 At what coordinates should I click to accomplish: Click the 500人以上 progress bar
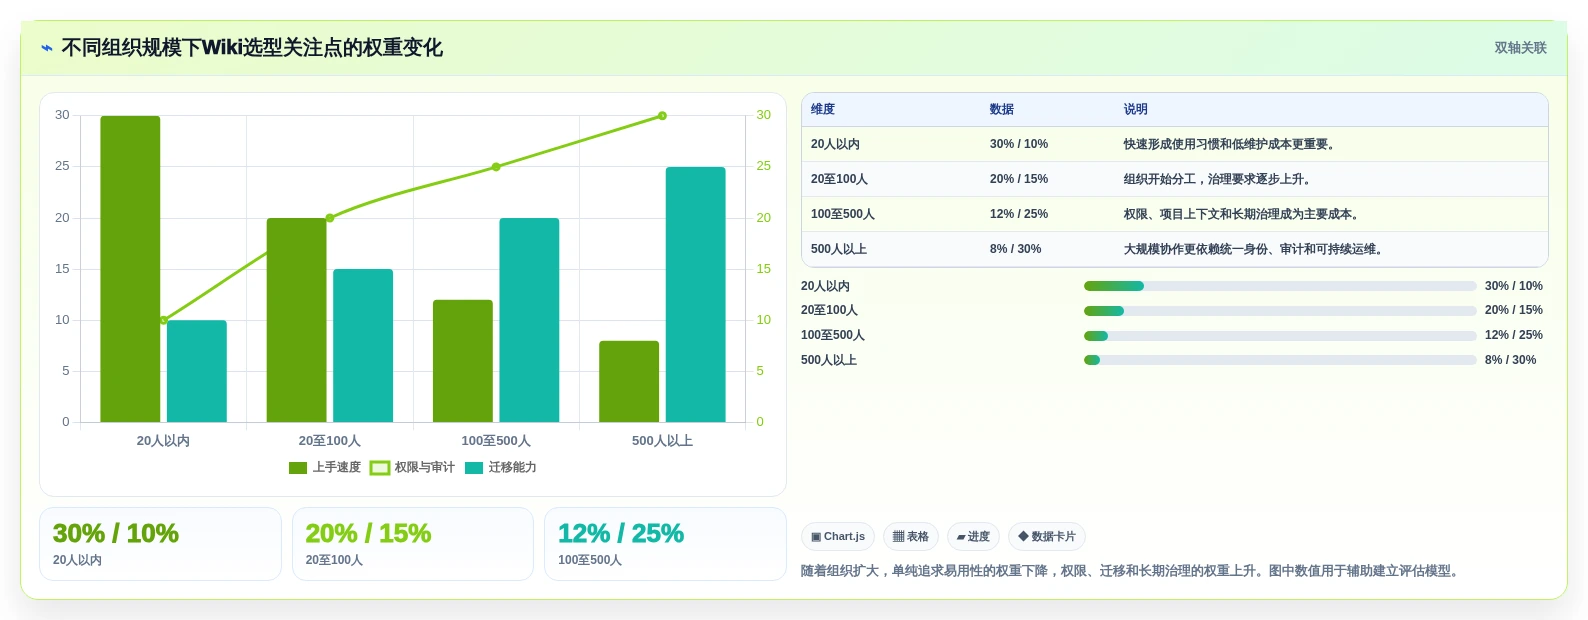[x=1280, y=360]
